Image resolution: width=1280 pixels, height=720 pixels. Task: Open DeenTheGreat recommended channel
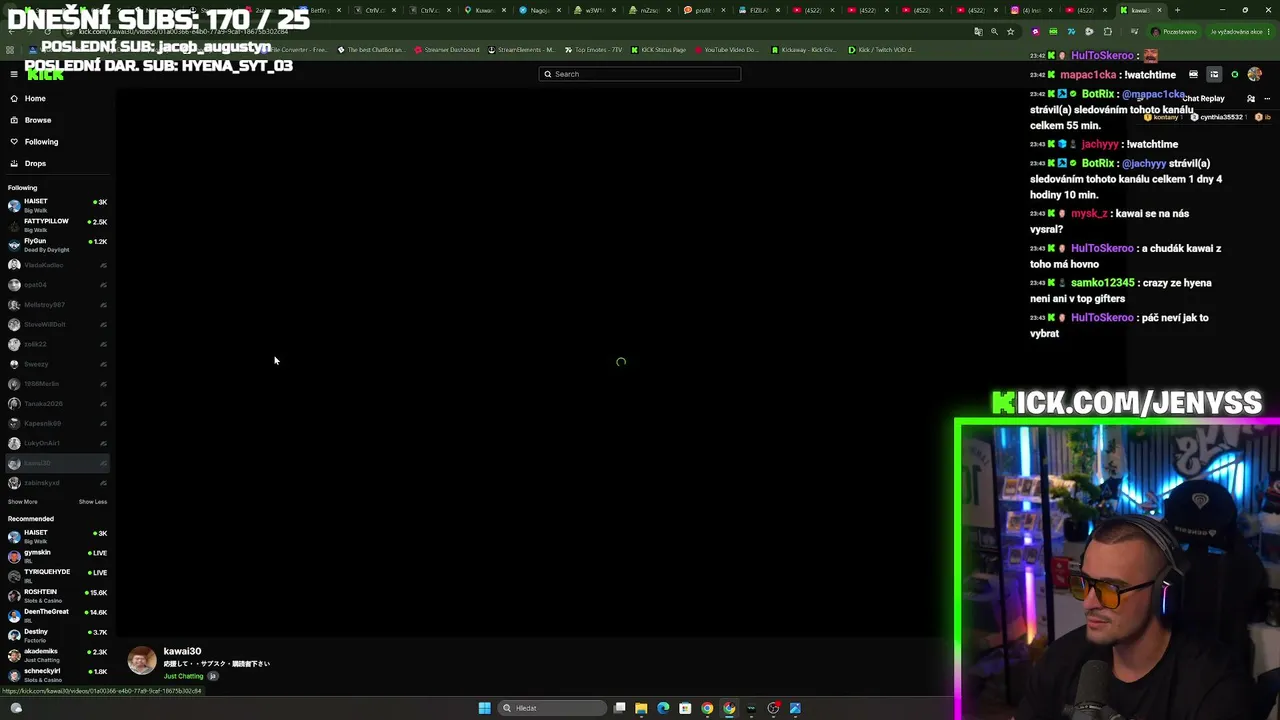57,615
